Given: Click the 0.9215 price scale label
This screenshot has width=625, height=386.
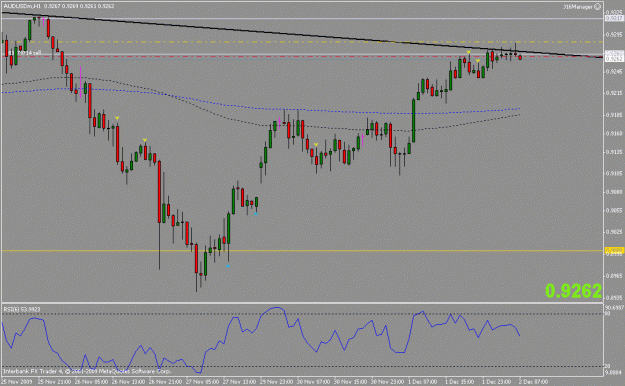Looking at the screenshot, I should [614, 93].
